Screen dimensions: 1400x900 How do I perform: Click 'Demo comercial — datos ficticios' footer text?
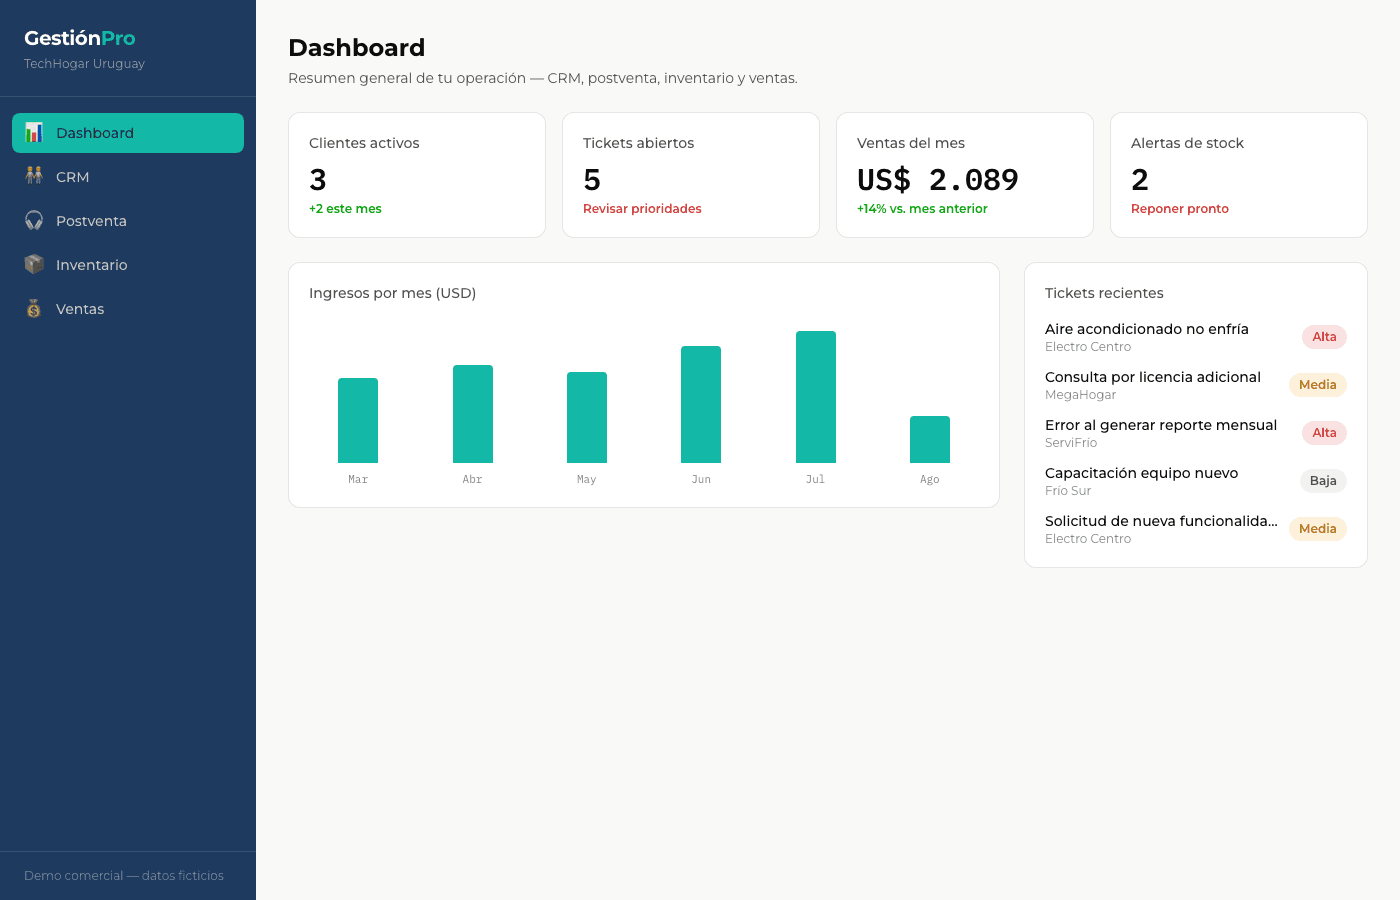(x=124, y=876)
